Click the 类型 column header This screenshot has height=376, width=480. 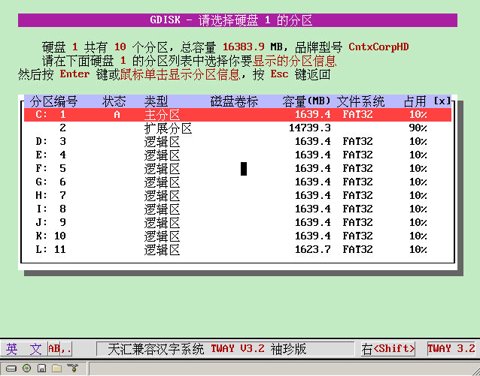point(156,101)
